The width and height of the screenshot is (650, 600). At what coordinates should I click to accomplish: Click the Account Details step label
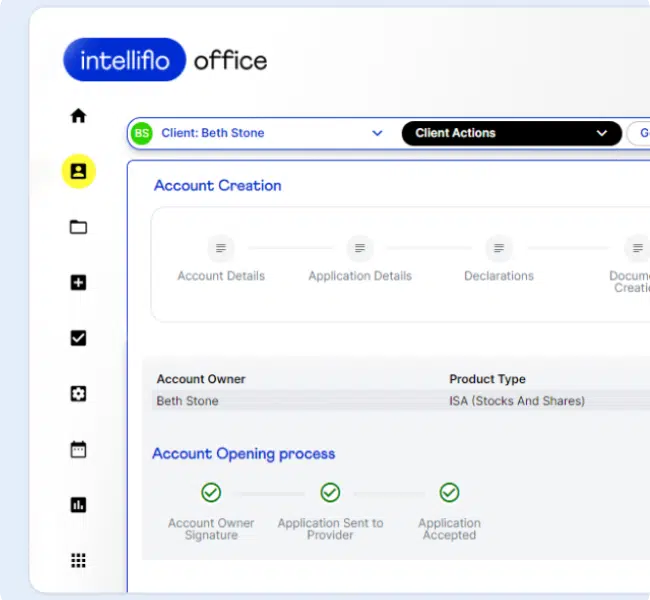coord(221,276)
